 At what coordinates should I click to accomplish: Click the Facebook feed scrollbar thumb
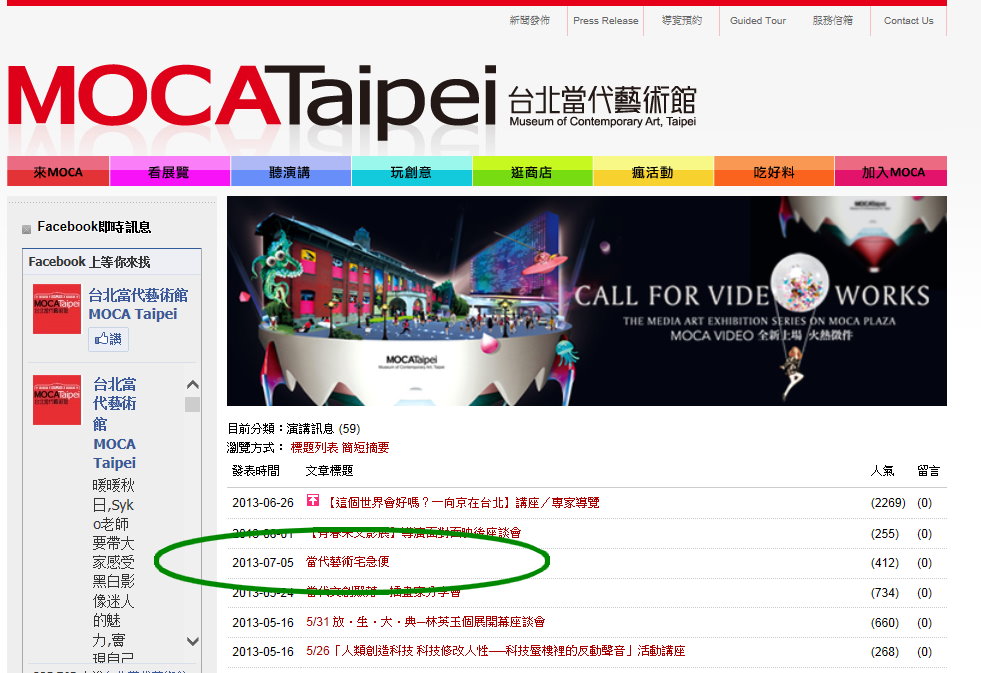point(193,405)
